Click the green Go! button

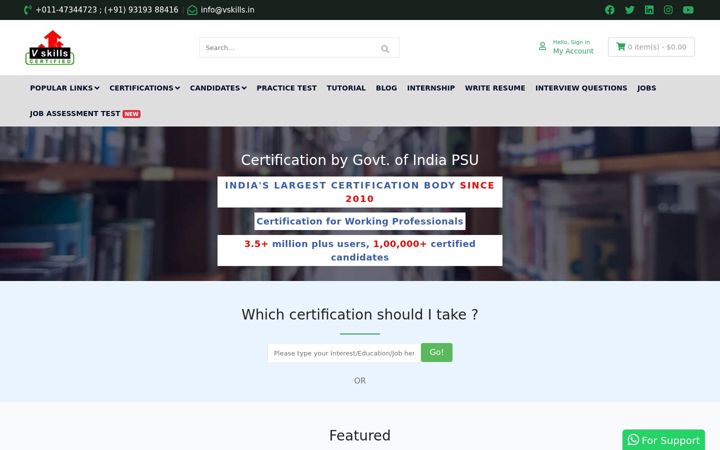(436, 353)
